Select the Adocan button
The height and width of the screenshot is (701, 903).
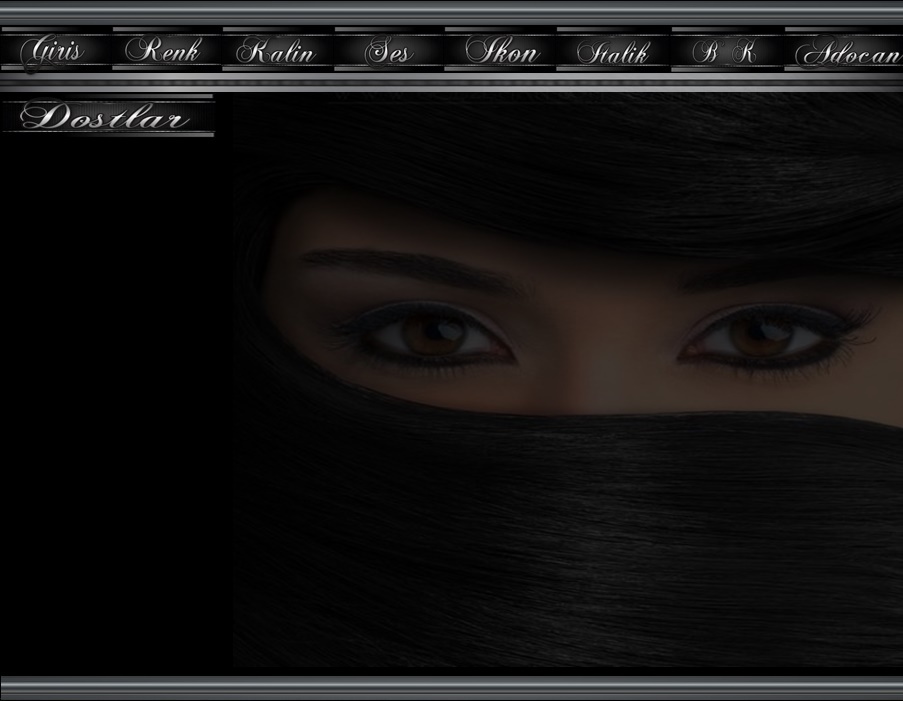[846, 50]
